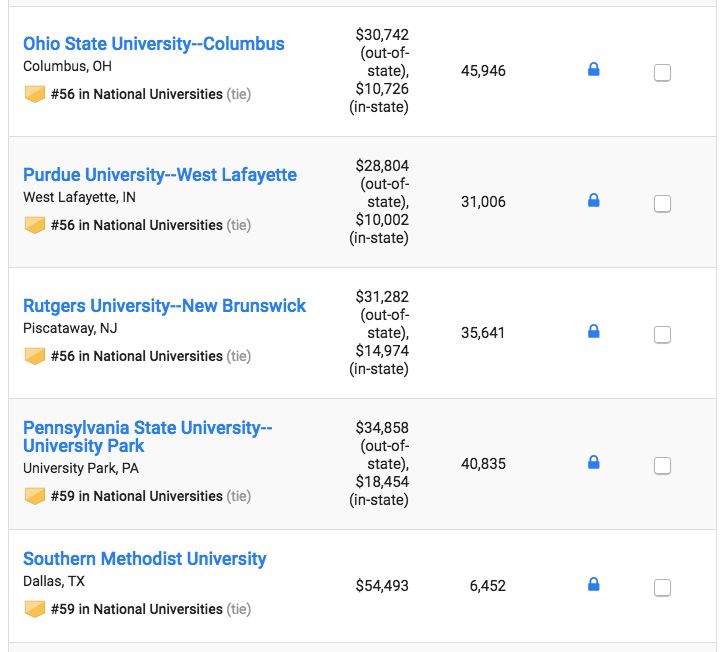This screenshot has width=724, height=652.
Task: Click Penn State's gold ranking badge icon
Action: (x=35, y=496)
